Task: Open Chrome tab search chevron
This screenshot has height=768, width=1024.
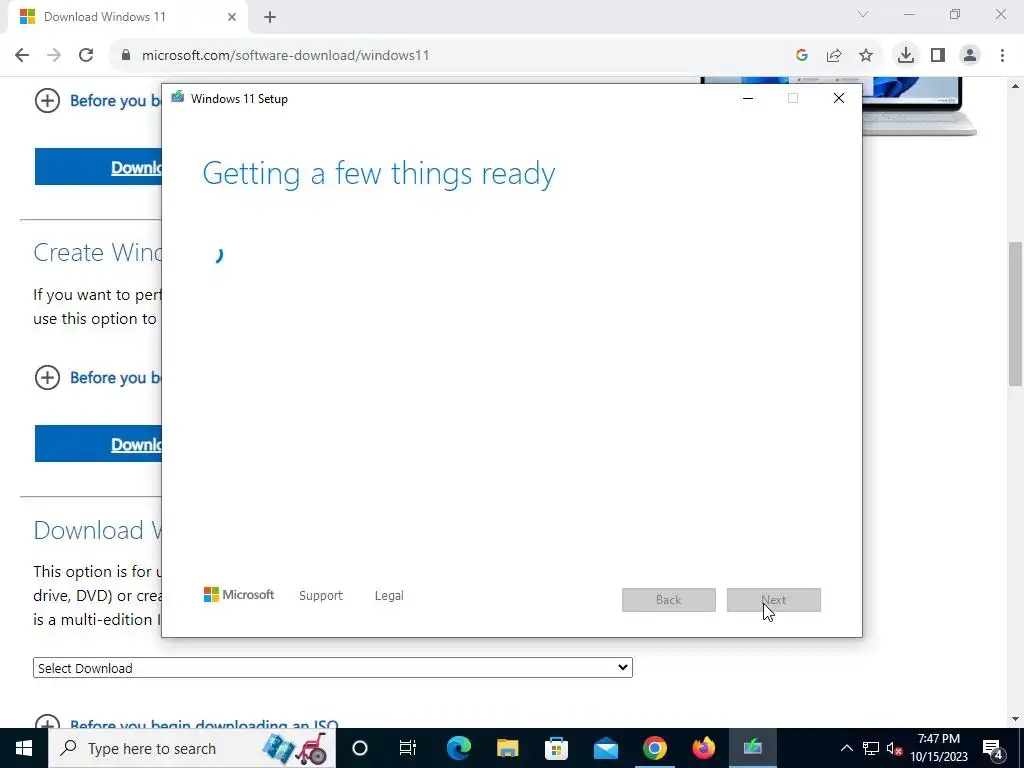Action: (x=863, y=14)
